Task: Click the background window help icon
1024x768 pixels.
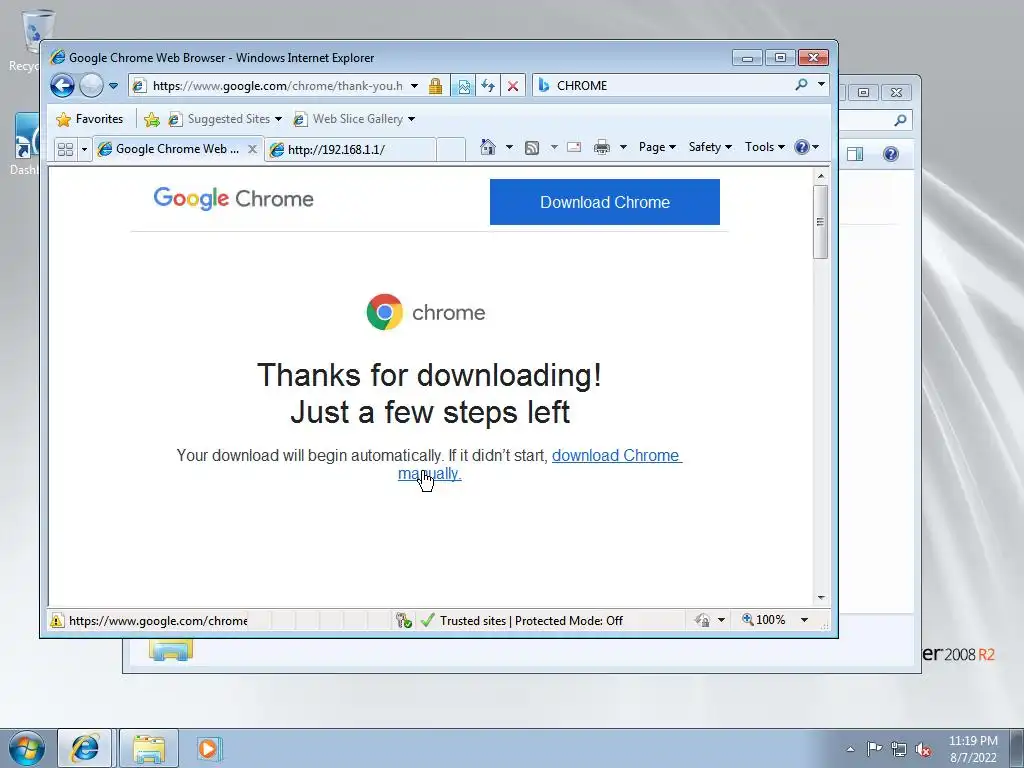Action: click(891, 154)
